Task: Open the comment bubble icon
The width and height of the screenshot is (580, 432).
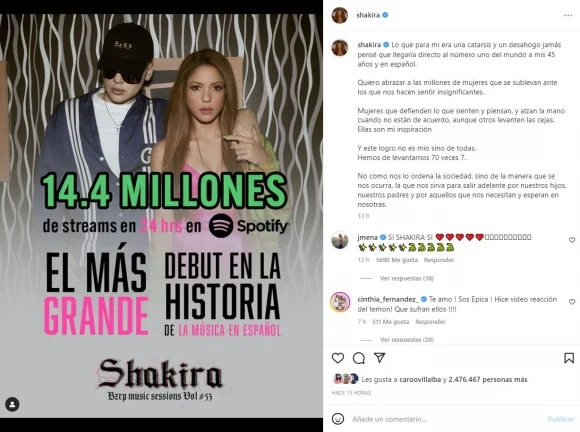Action: tap(358, 358)
